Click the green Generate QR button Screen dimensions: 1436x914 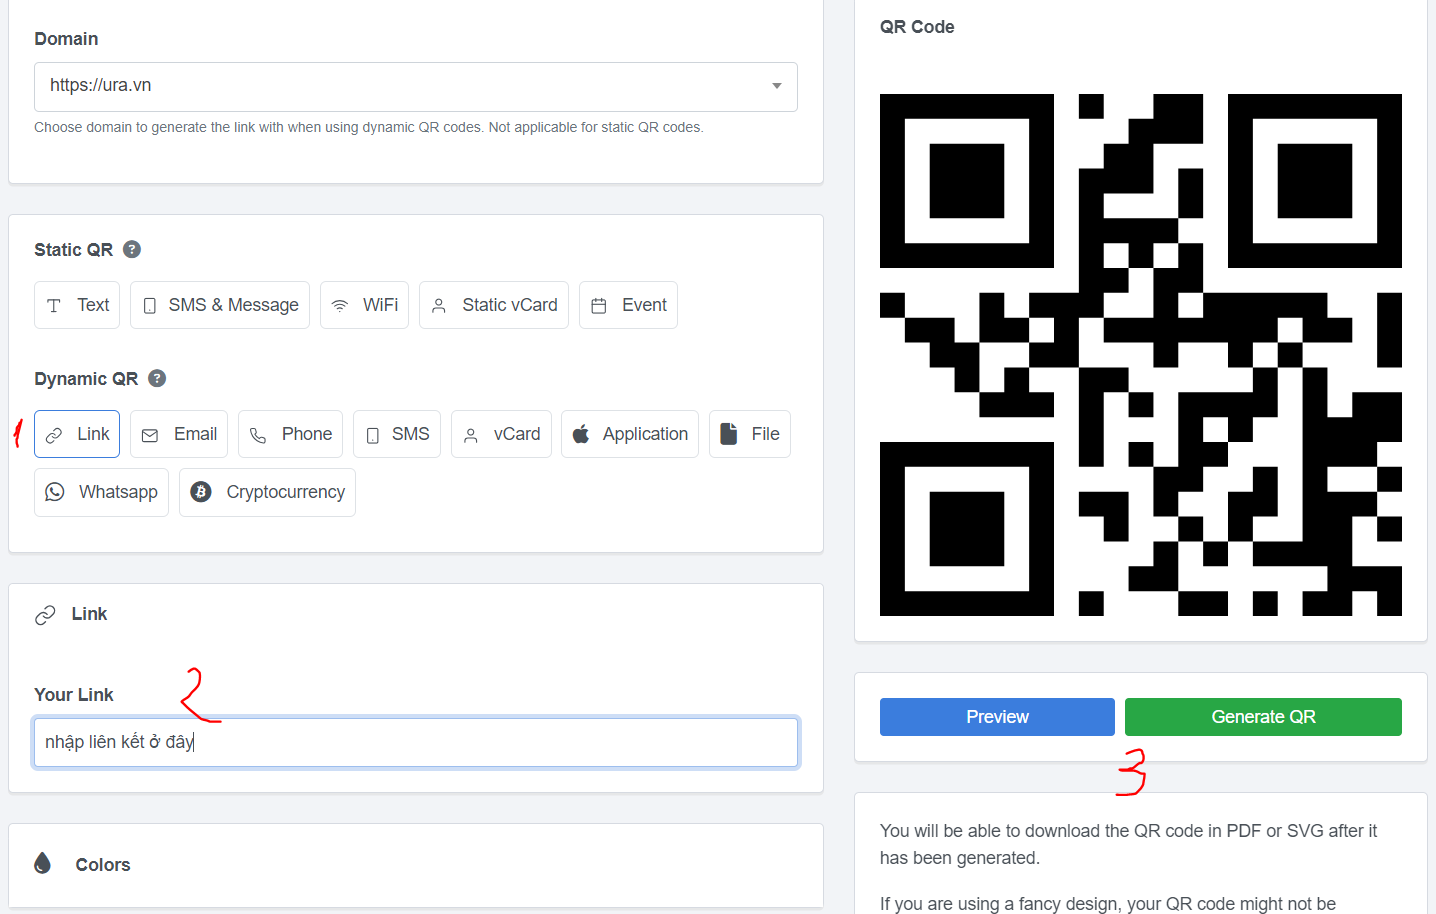[1263, 717]
